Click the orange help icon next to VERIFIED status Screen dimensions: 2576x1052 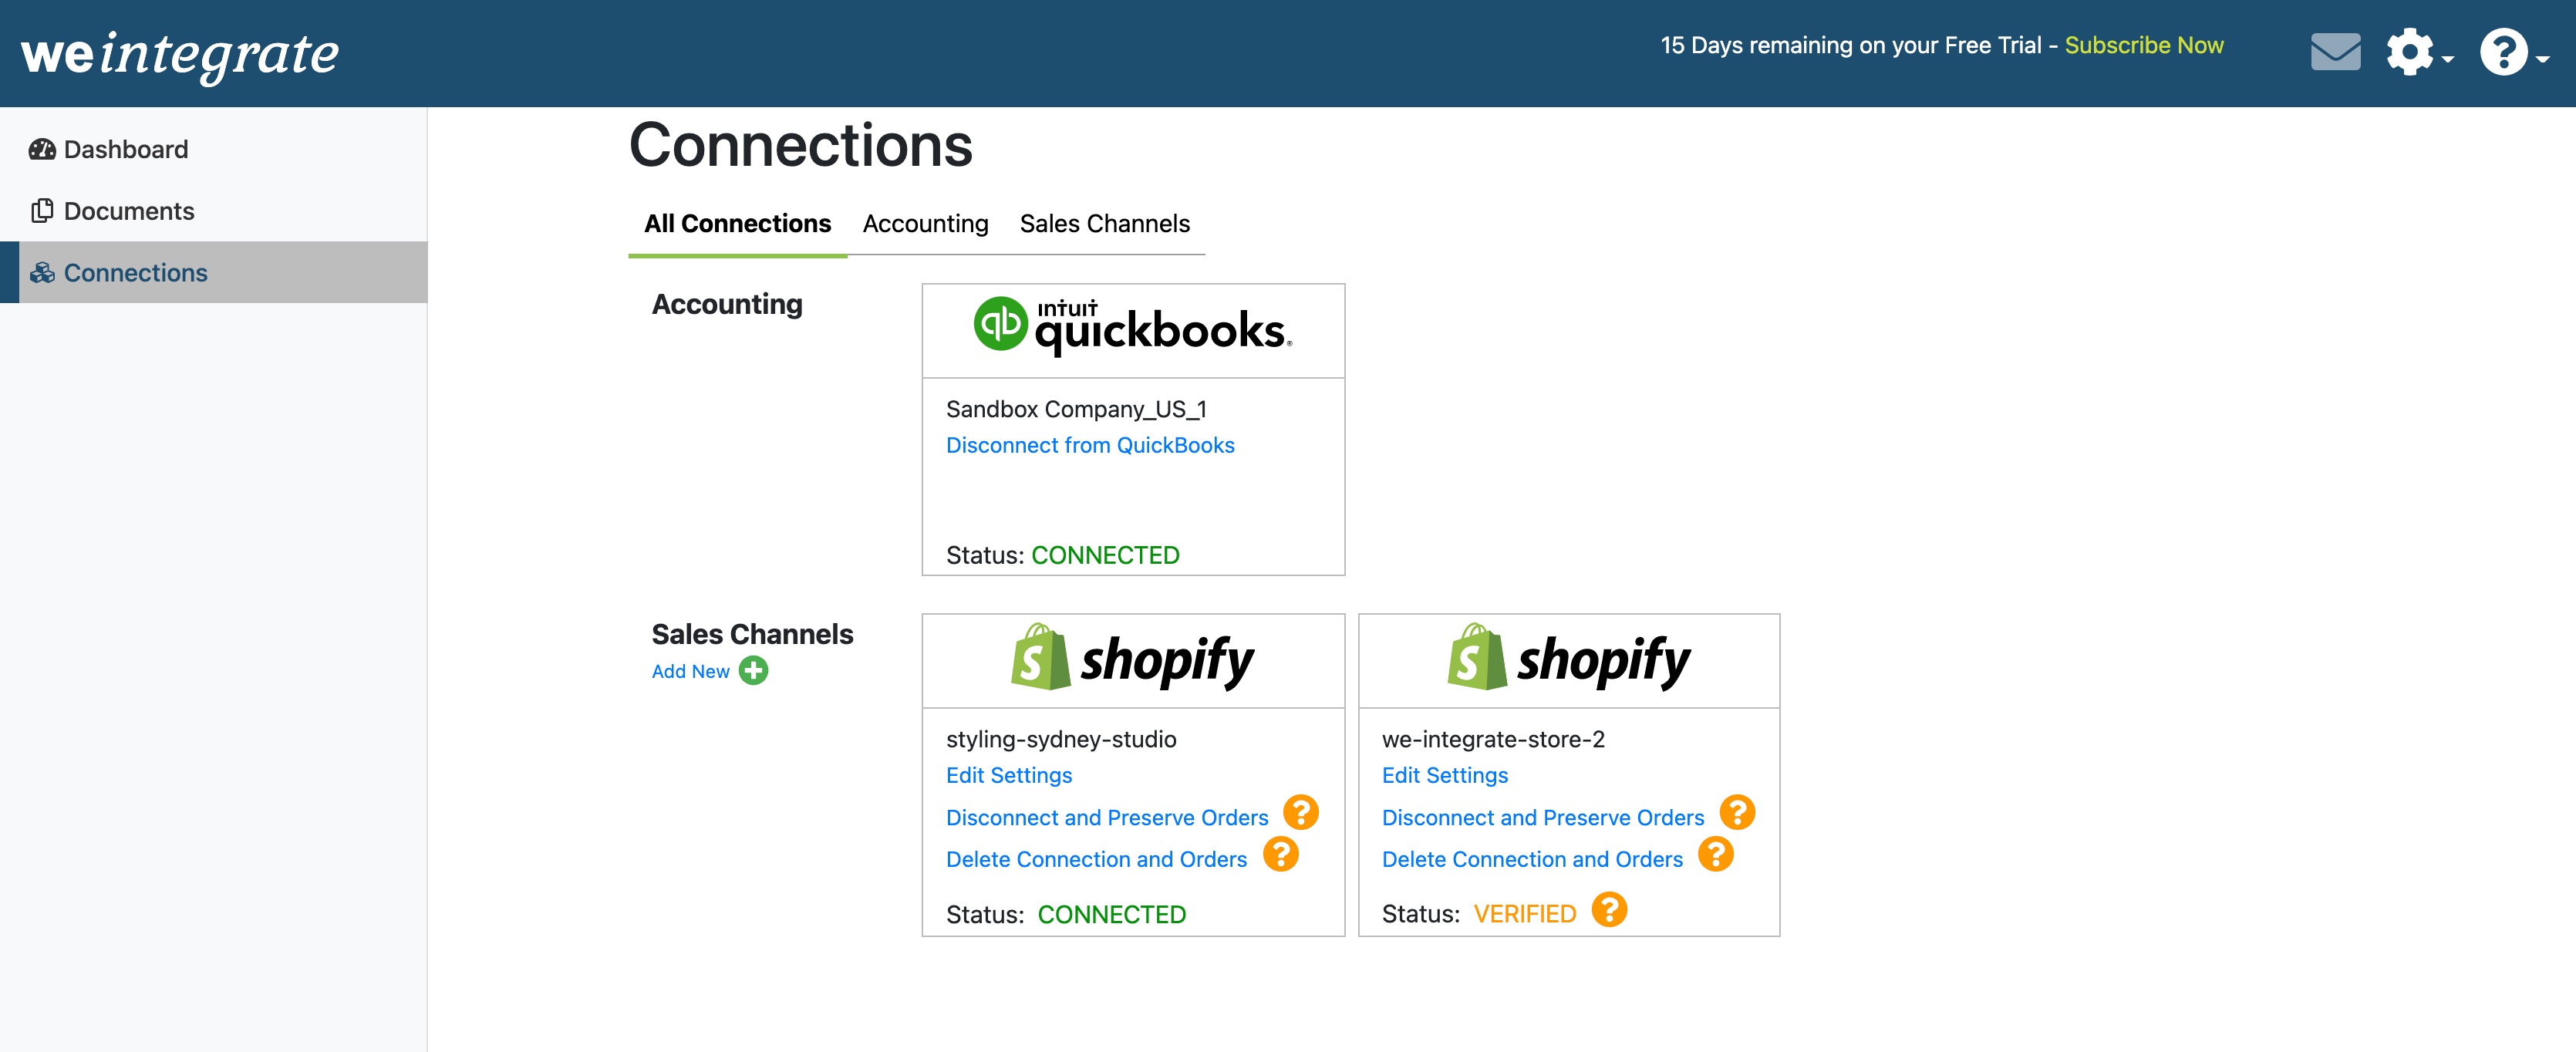click(x=1609, y=910)
